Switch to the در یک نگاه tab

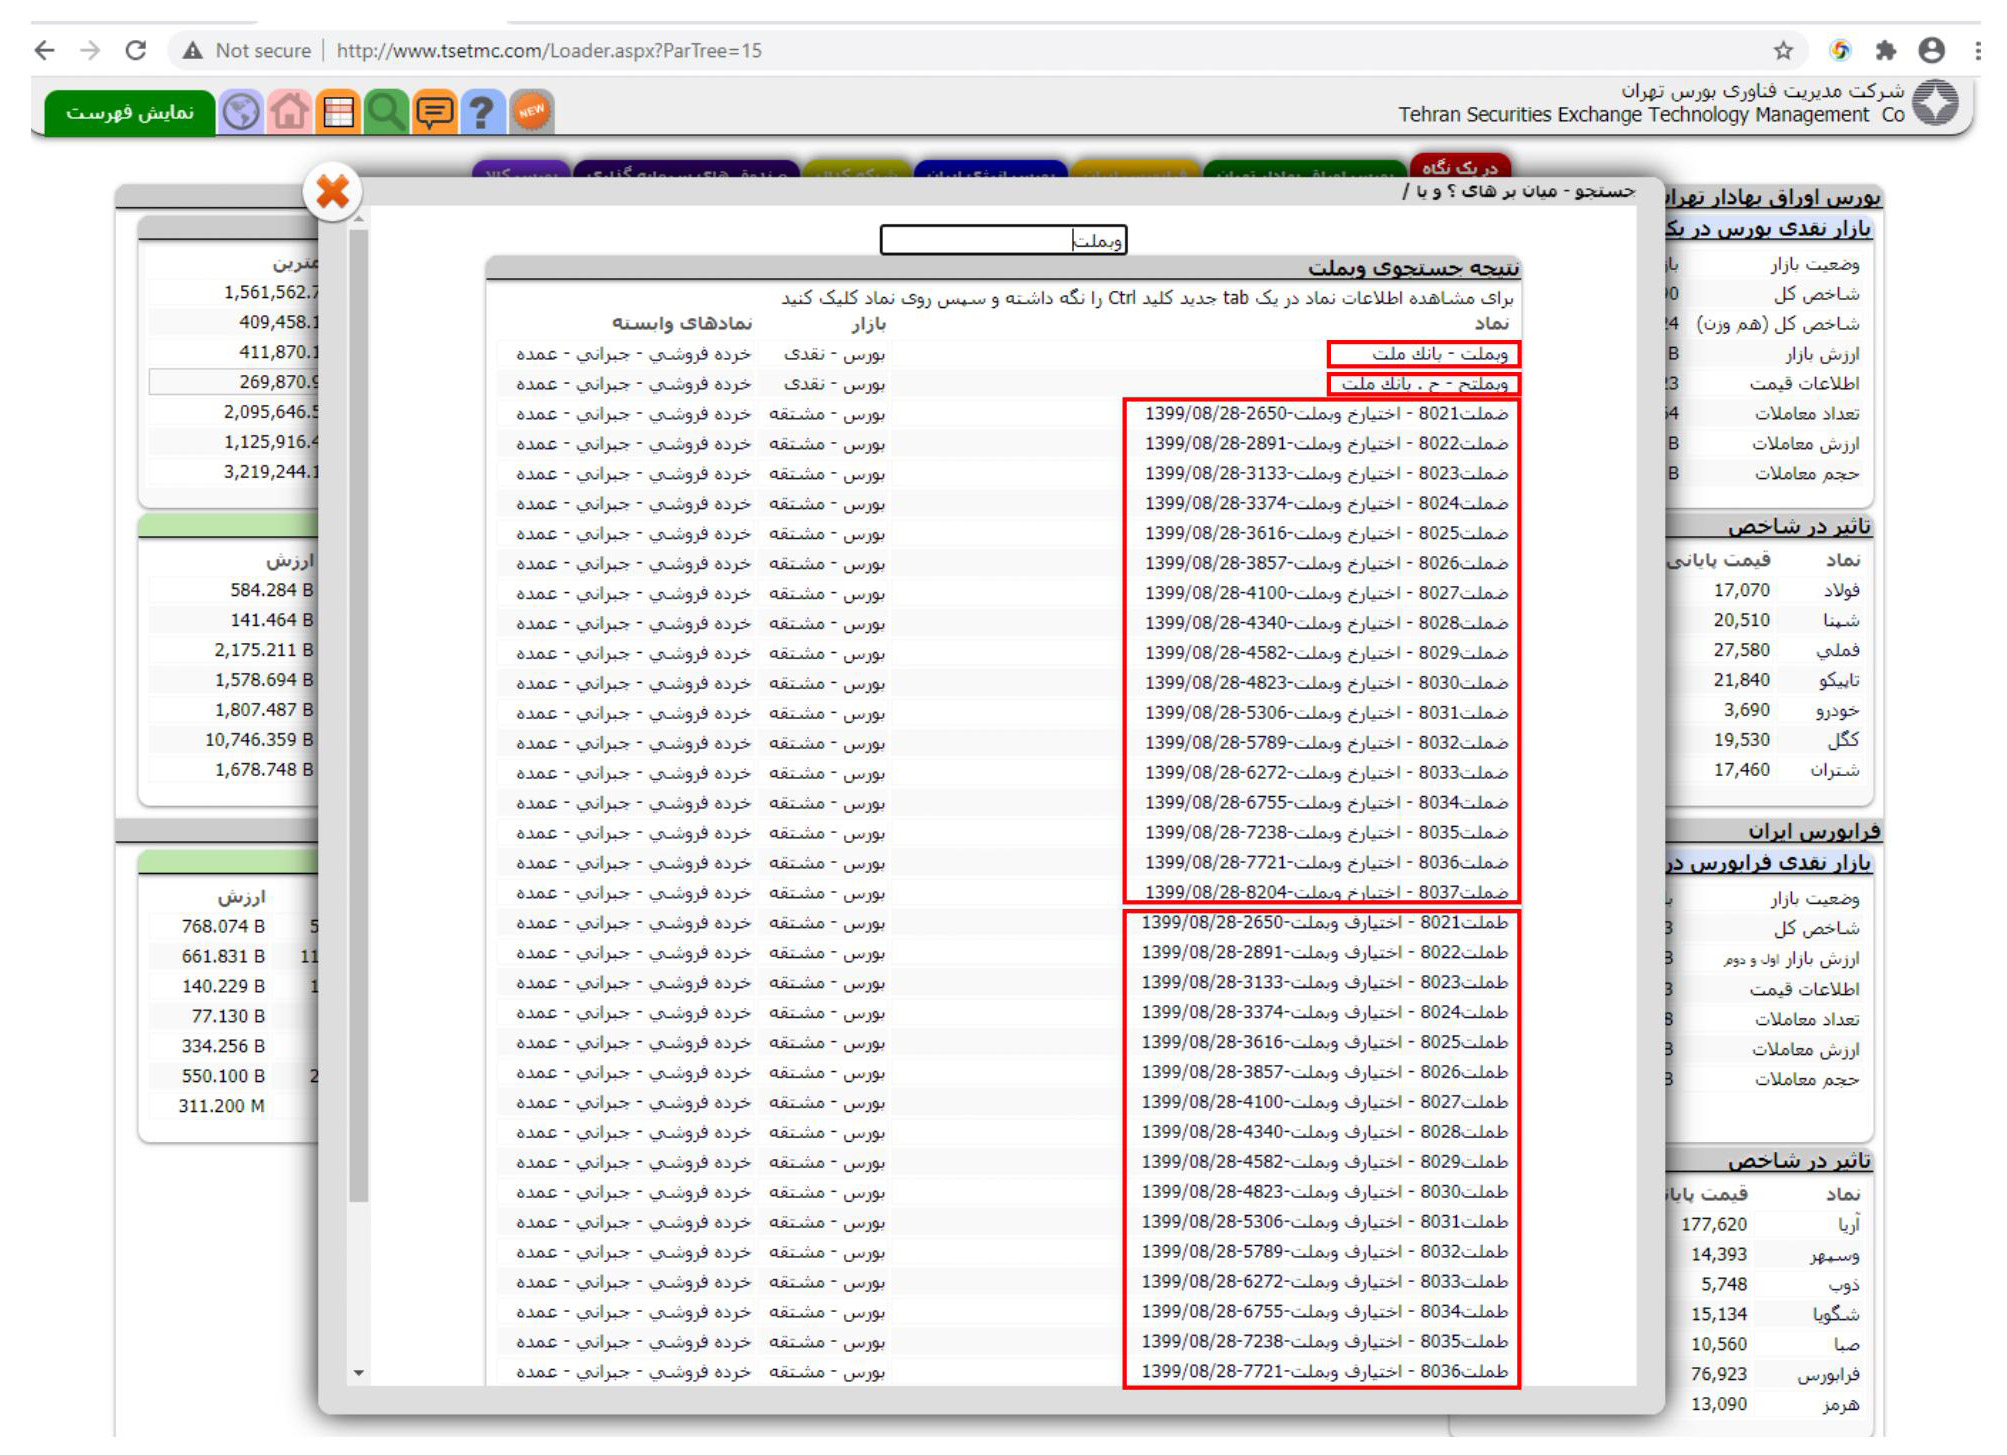pos(1459,167)
